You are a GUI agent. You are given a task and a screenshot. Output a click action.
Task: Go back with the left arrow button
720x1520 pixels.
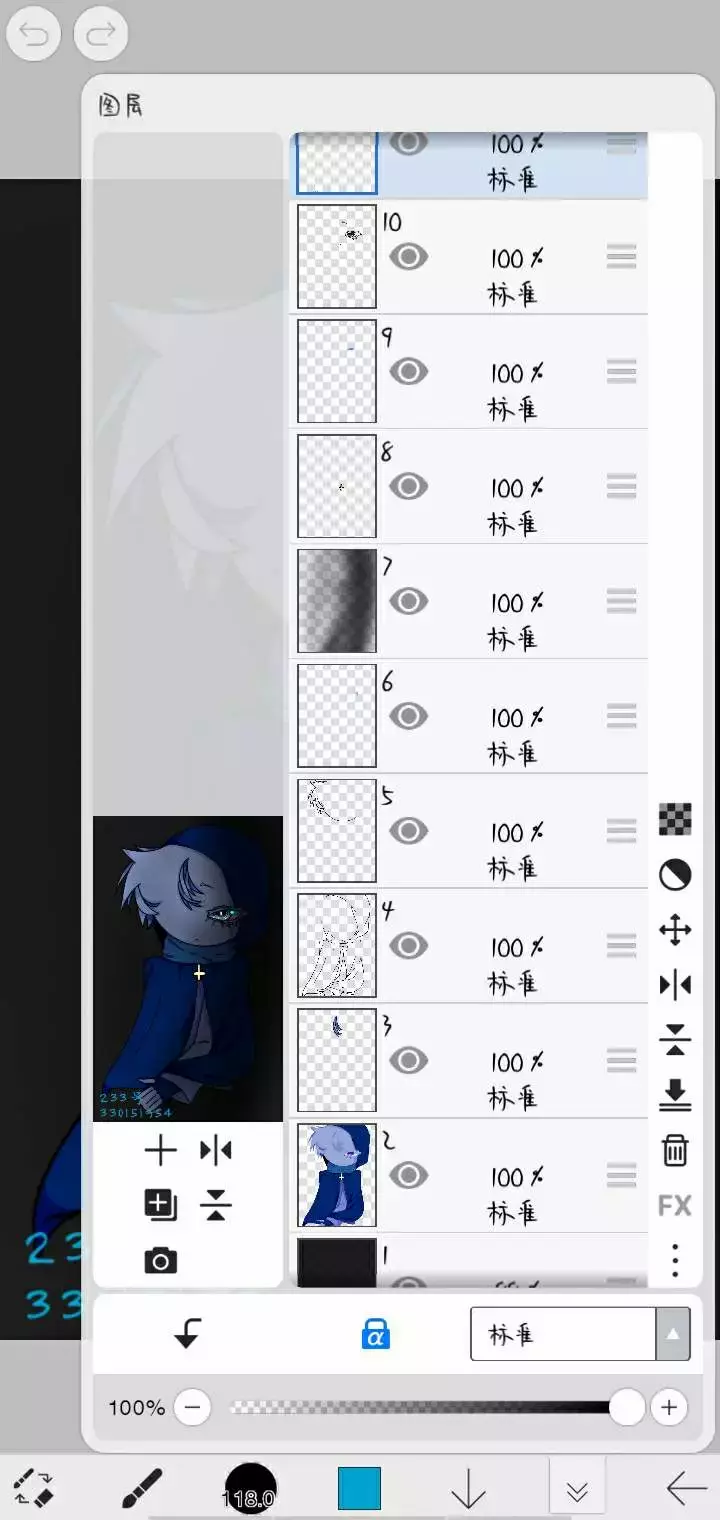point(687,1488)
